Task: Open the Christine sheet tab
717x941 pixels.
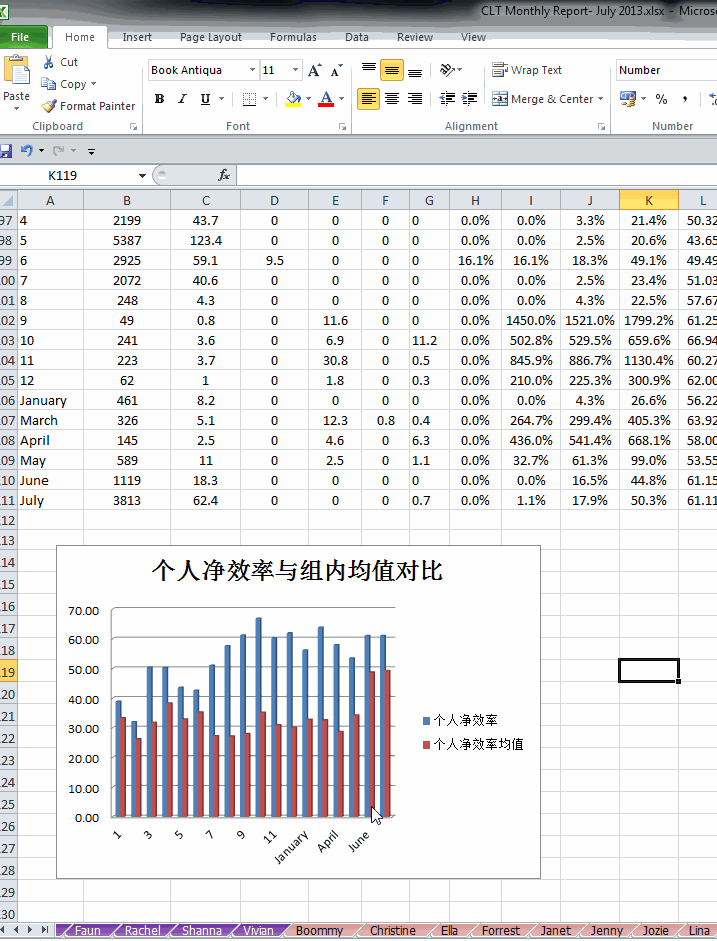Action: [x=392, y=930]
